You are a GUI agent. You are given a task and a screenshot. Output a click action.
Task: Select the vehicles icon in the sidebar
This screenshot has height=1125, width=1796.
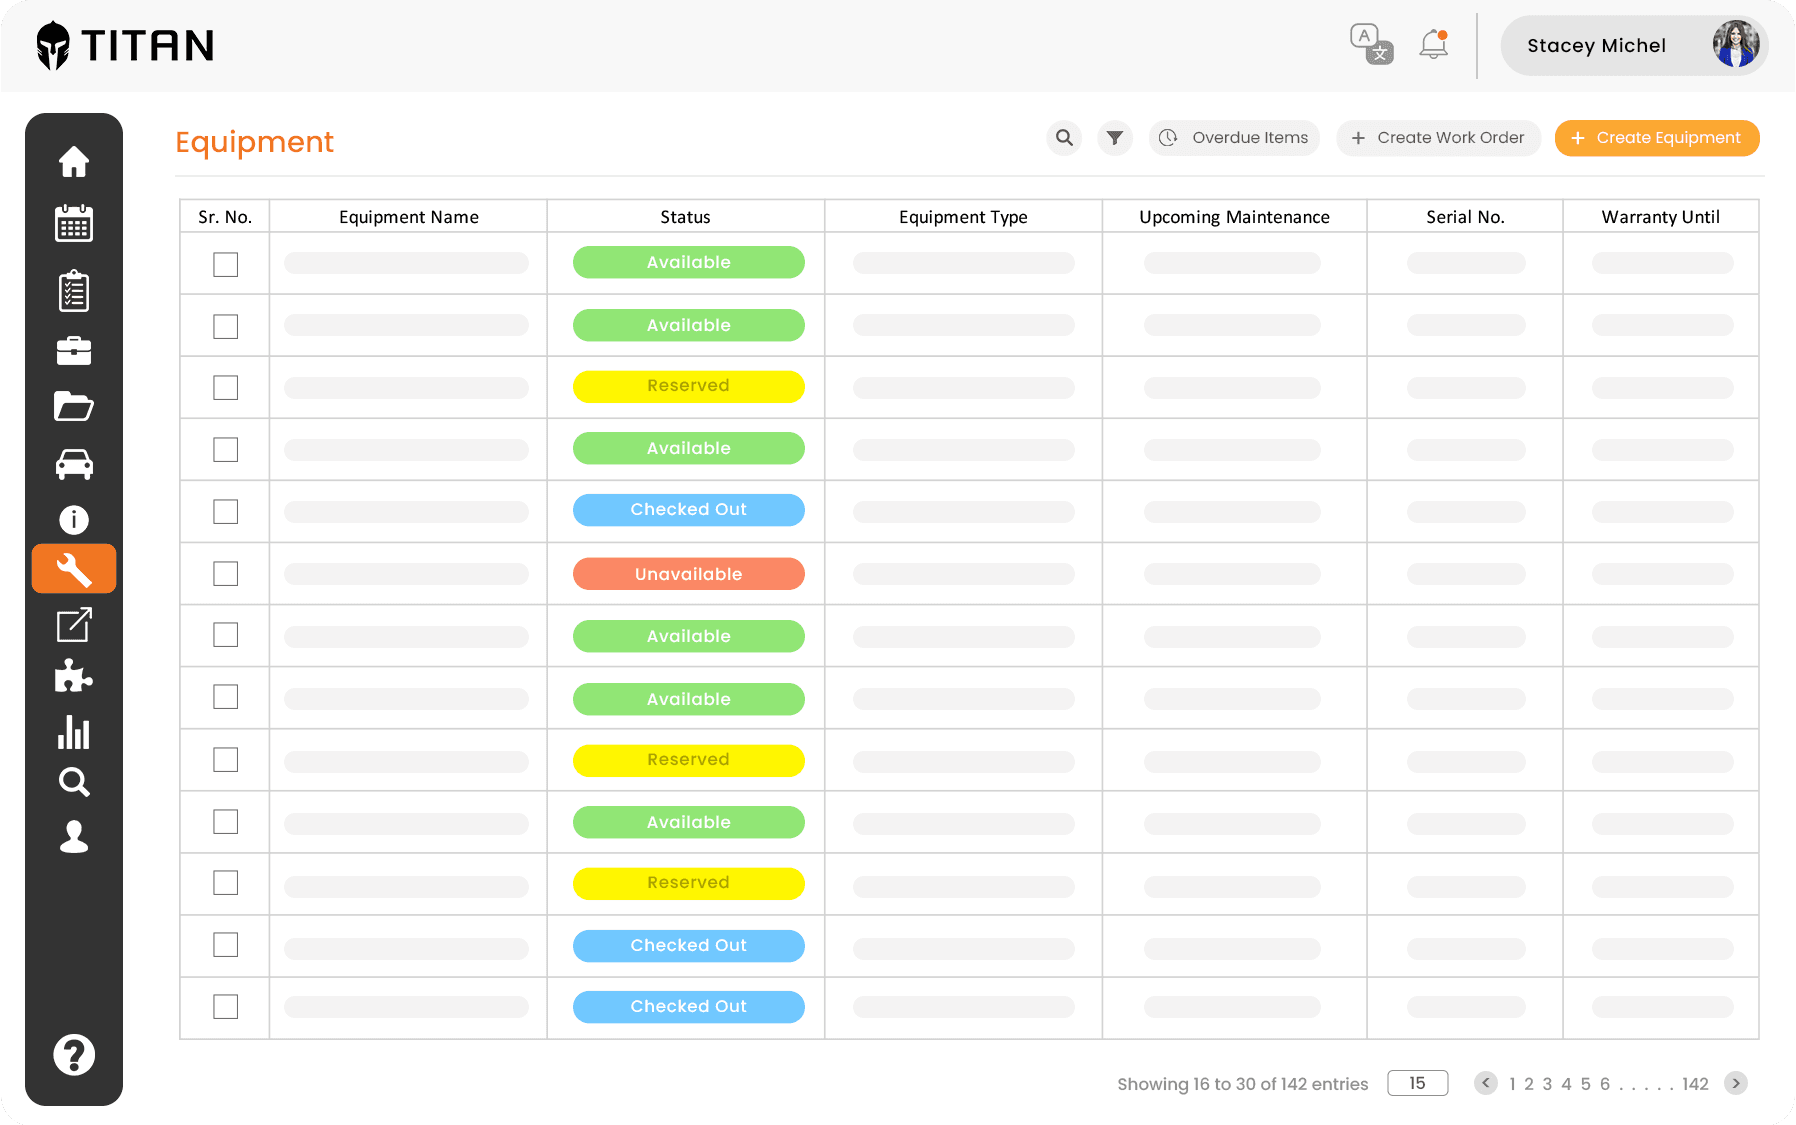coord(74,463)
